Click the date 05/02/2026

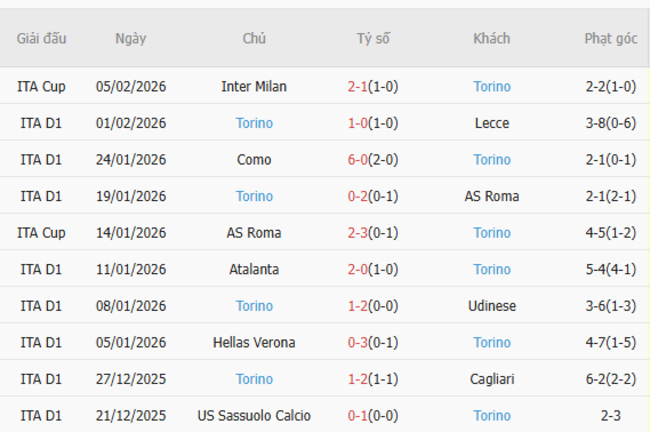[131, 87]
